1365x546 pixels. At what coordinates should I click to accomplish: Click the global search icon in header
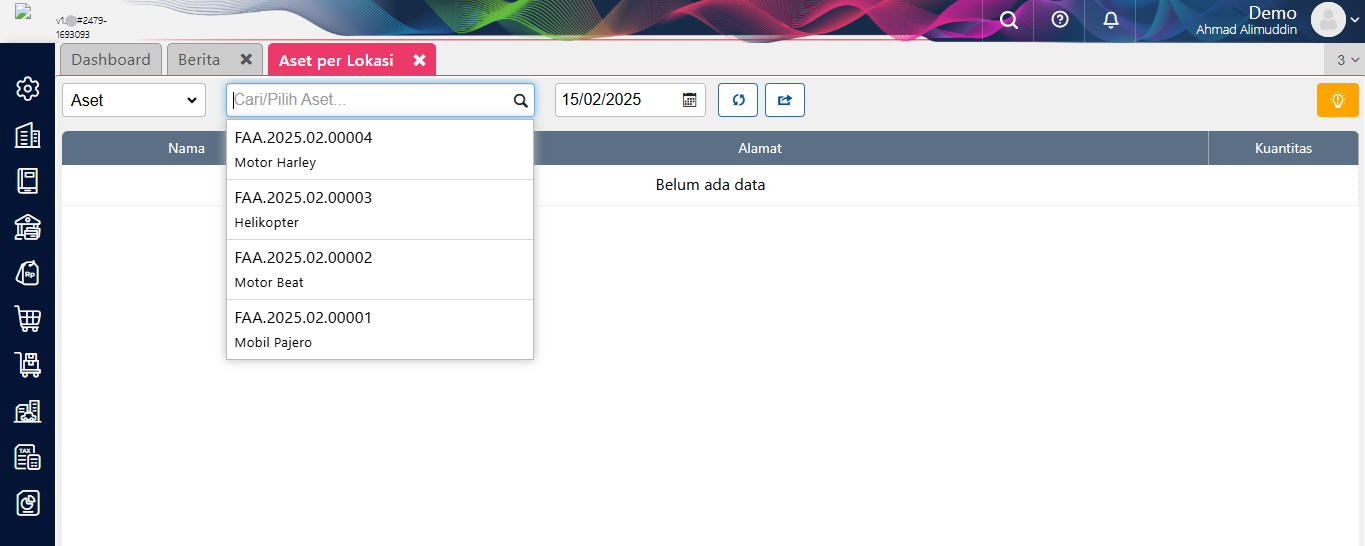pyautogui.click(x=1009, y=20)
